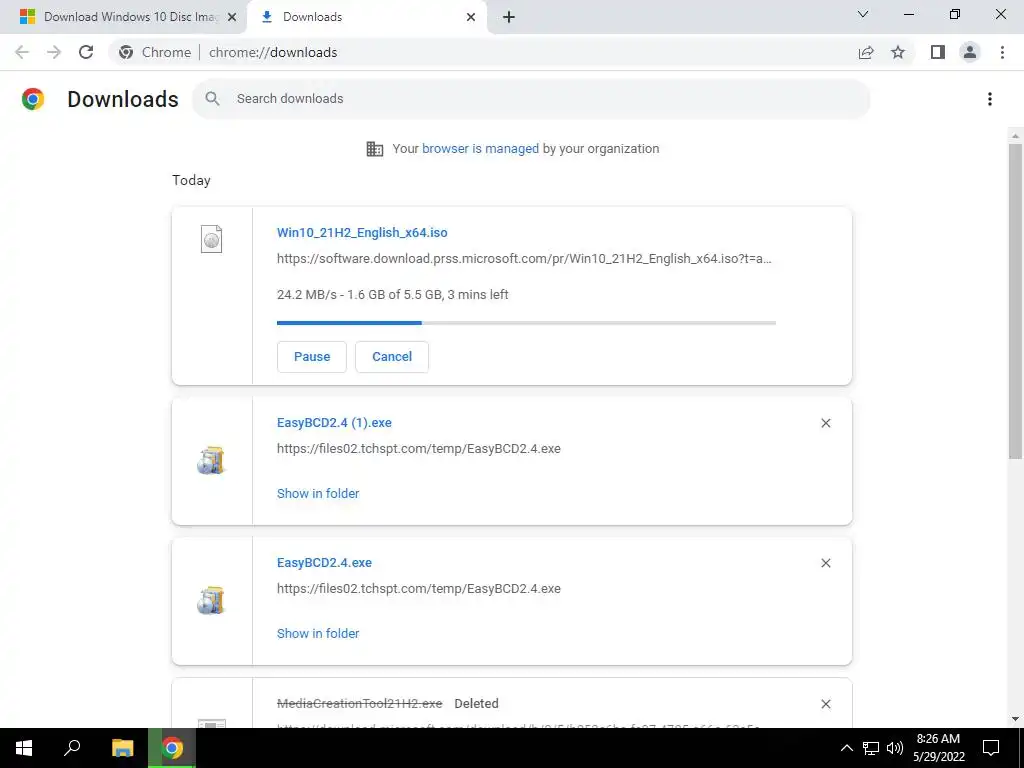Viewport: 1024px width, 768px height.
Task: Remove deleted MediaCreationTool21H2.exe entry
Action: point(825,704)
